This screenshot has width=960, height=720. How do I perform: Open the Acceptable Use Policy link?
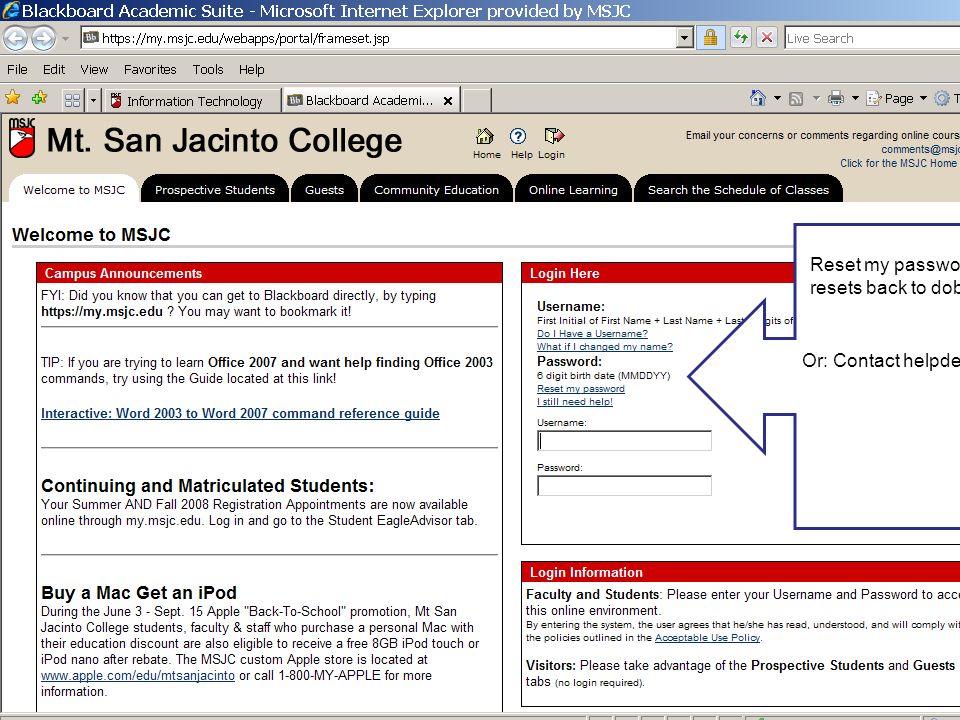click(708, 637)
